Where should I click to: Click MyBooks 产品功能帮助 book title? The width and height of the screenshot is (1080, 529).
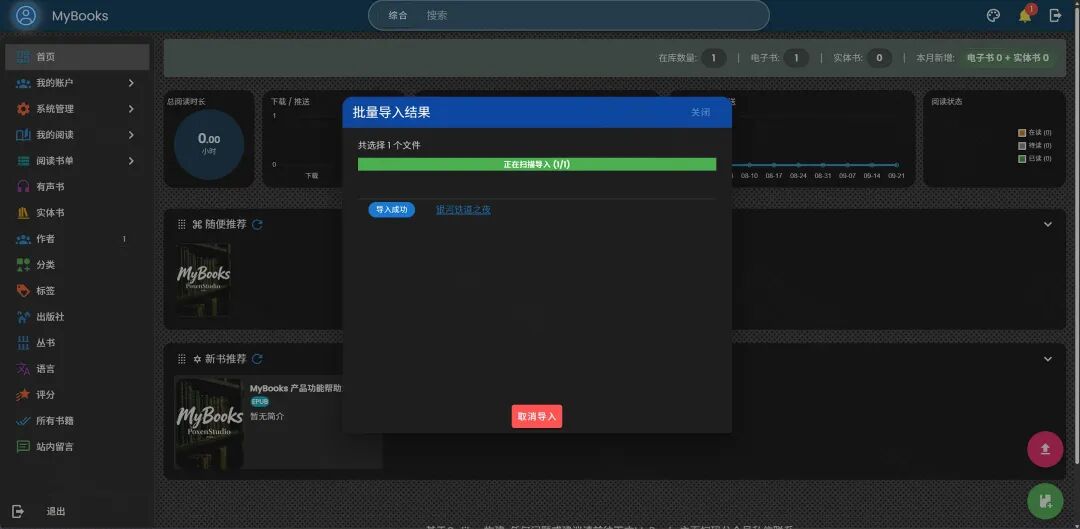click(295, 388)
